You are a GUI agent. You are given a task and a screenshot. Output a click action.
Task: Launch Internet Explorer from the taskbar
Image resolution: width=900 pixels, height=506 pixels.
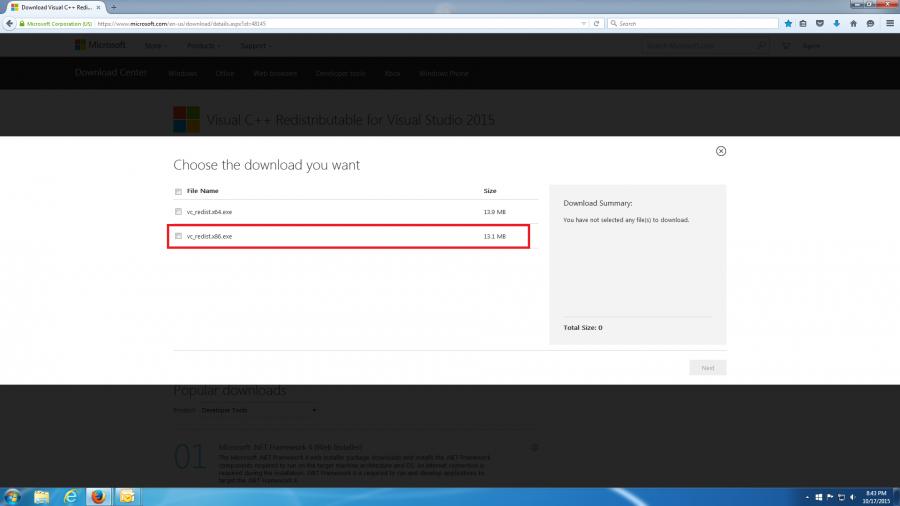pos(70,496)
